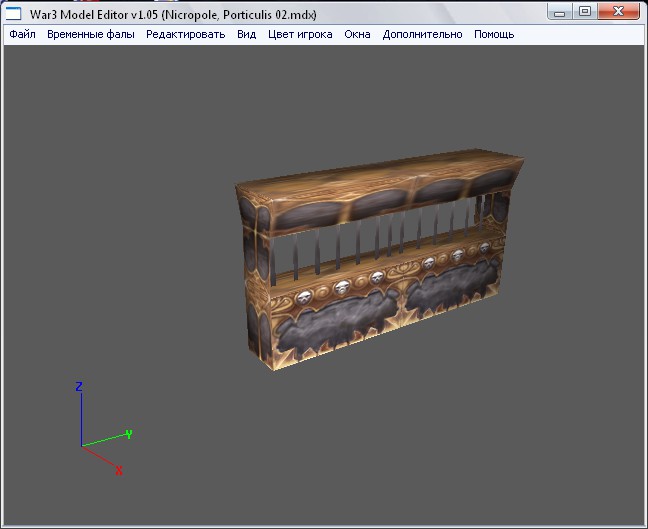Minimize the War3 Model Editor window
This screenshot has height=529, width=648.
[560, 12]
